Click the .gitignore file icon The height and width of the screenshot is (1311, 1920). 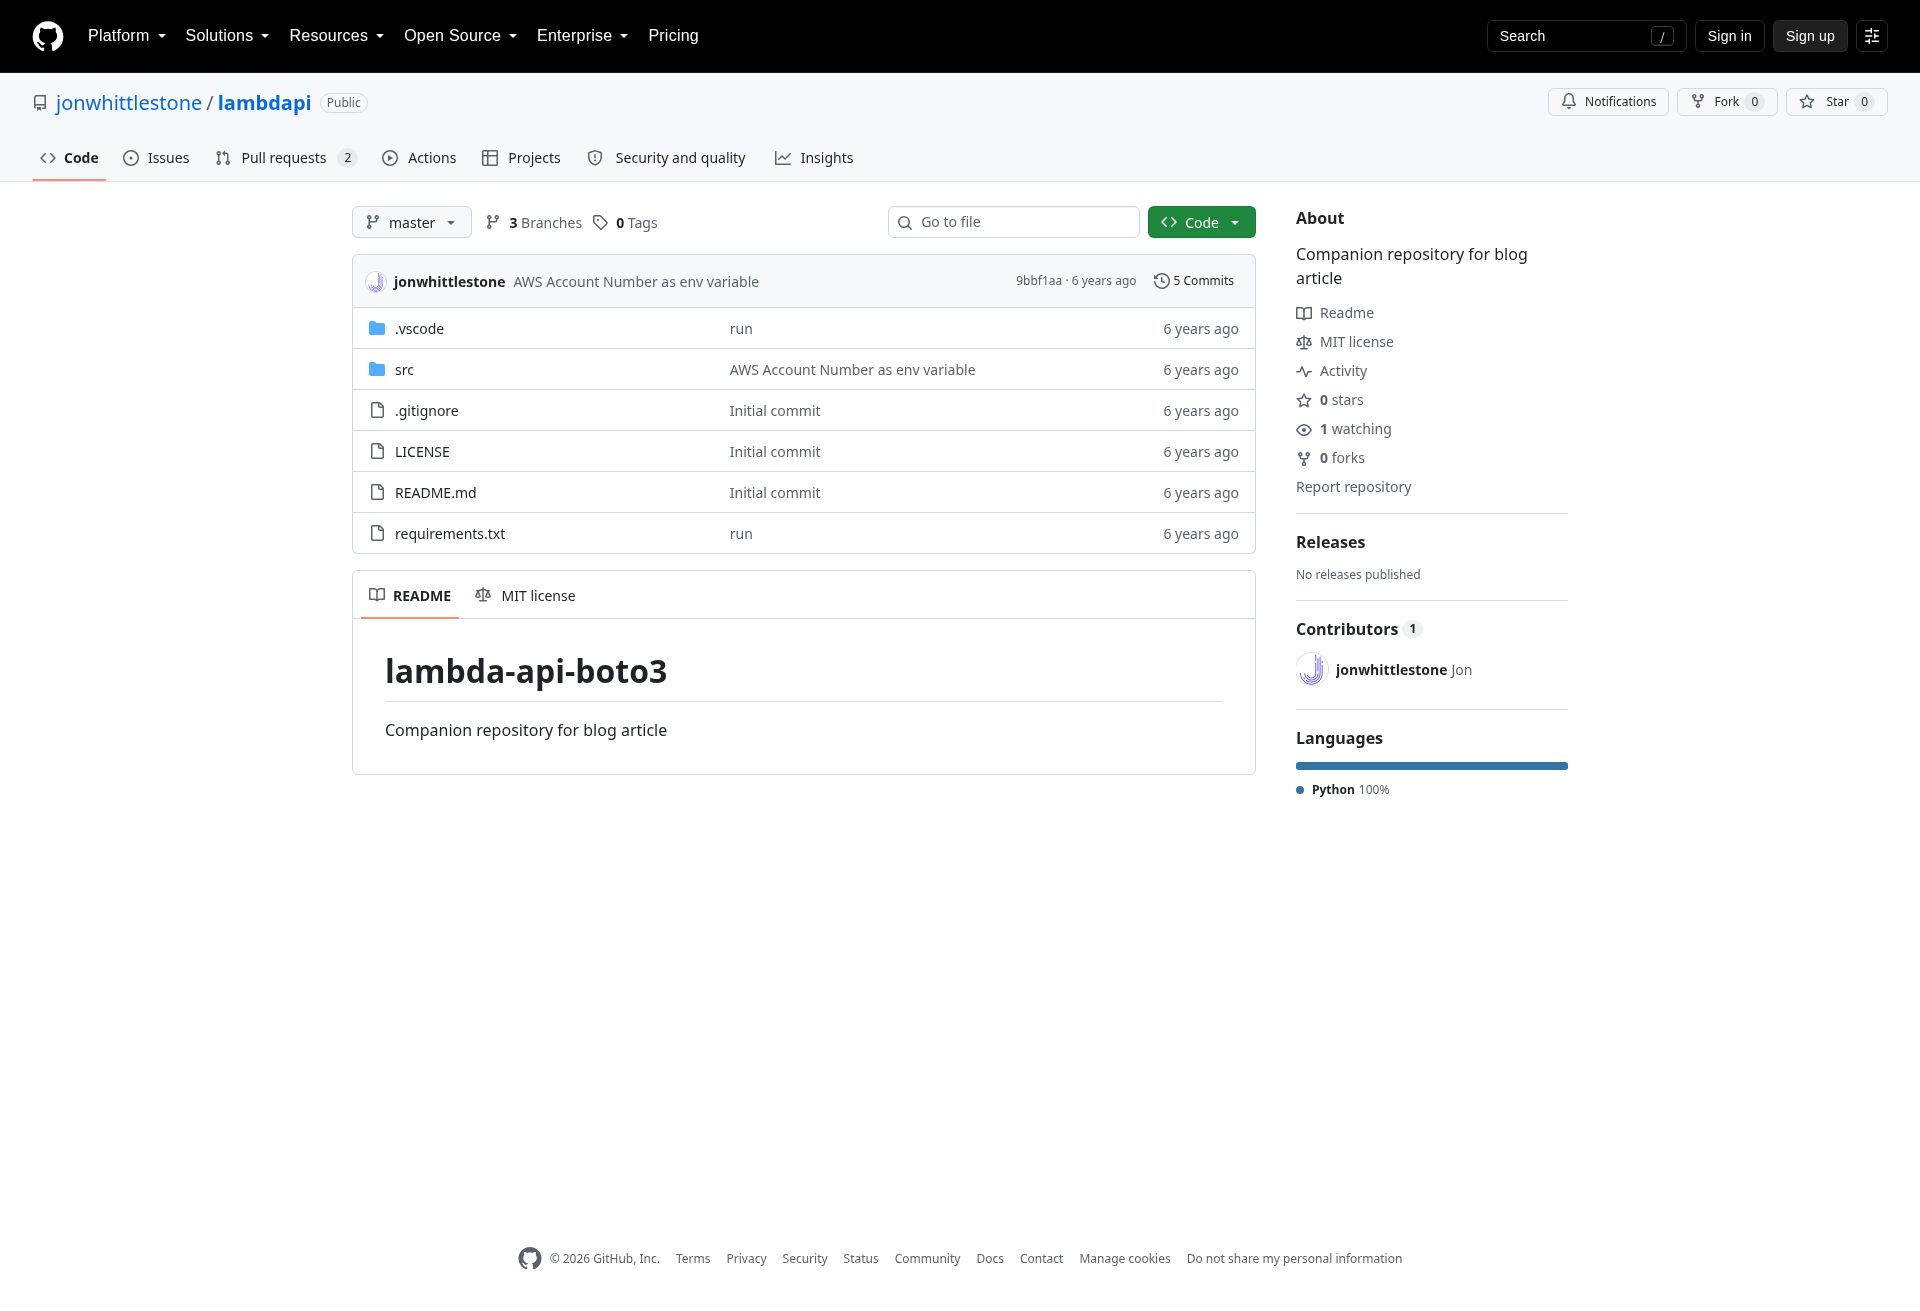377,410
